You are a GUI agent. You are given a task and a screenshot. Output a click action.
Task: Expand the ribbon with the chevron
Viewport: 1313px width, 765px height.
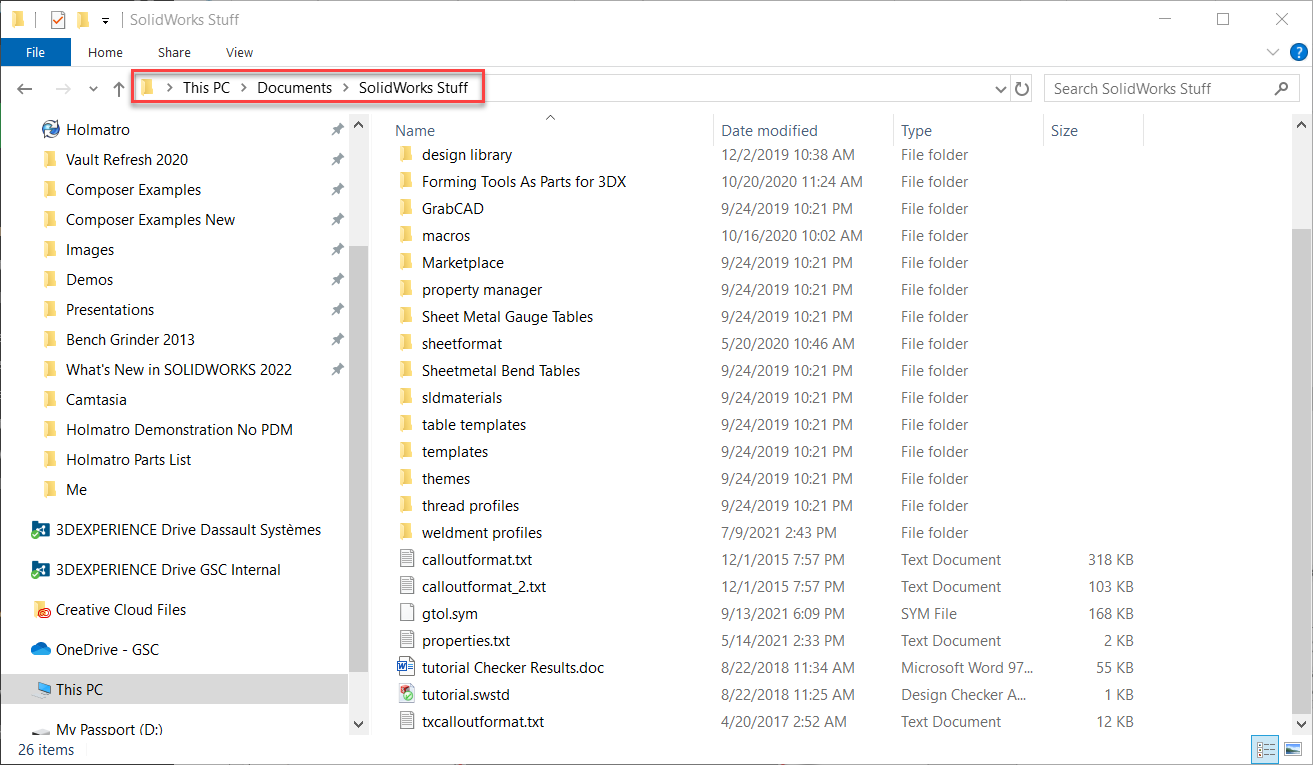coord(1273,52)
